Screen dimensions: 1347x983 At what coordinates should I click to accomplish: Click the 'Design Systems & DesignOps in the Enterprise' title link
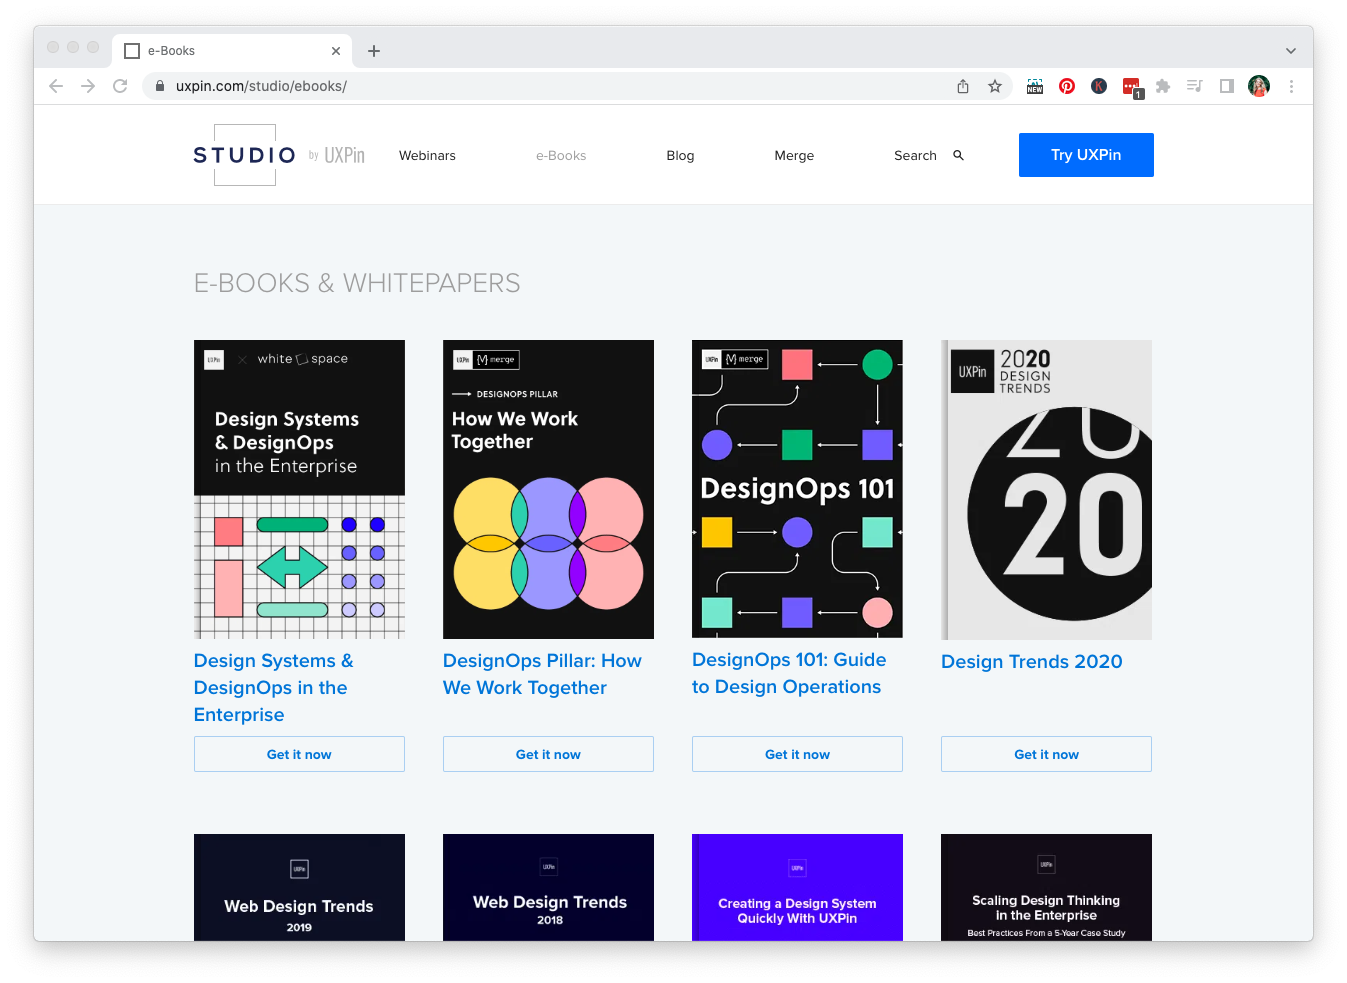[274, 688]
